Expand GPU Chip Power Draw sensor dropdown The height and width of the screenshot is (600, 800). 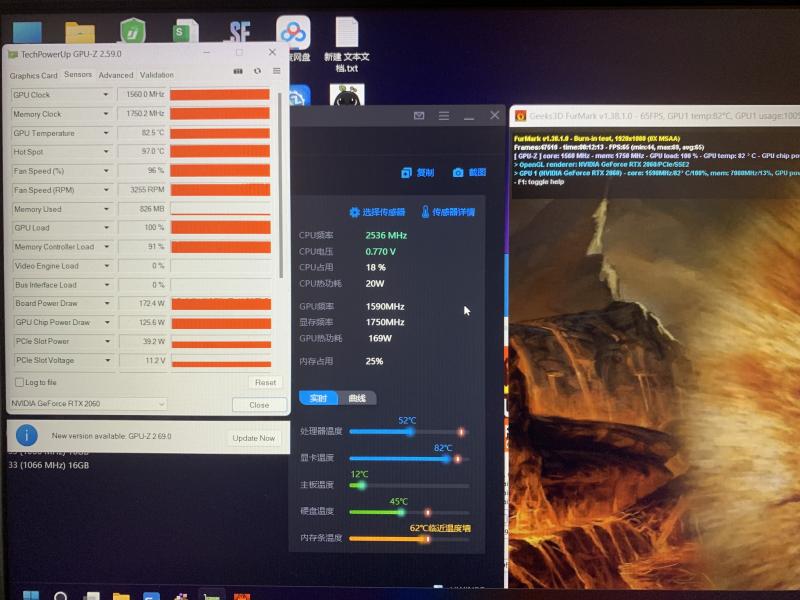tap(107, 322)
